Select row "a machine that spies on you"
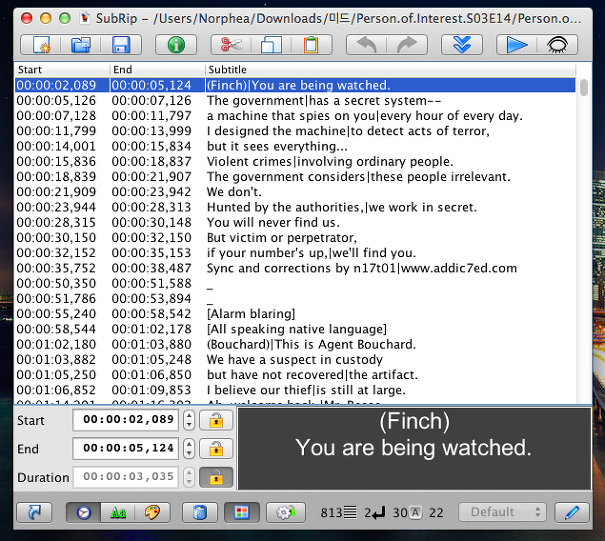Viewport: 605px width, 541px height. [x=295, y=116]
